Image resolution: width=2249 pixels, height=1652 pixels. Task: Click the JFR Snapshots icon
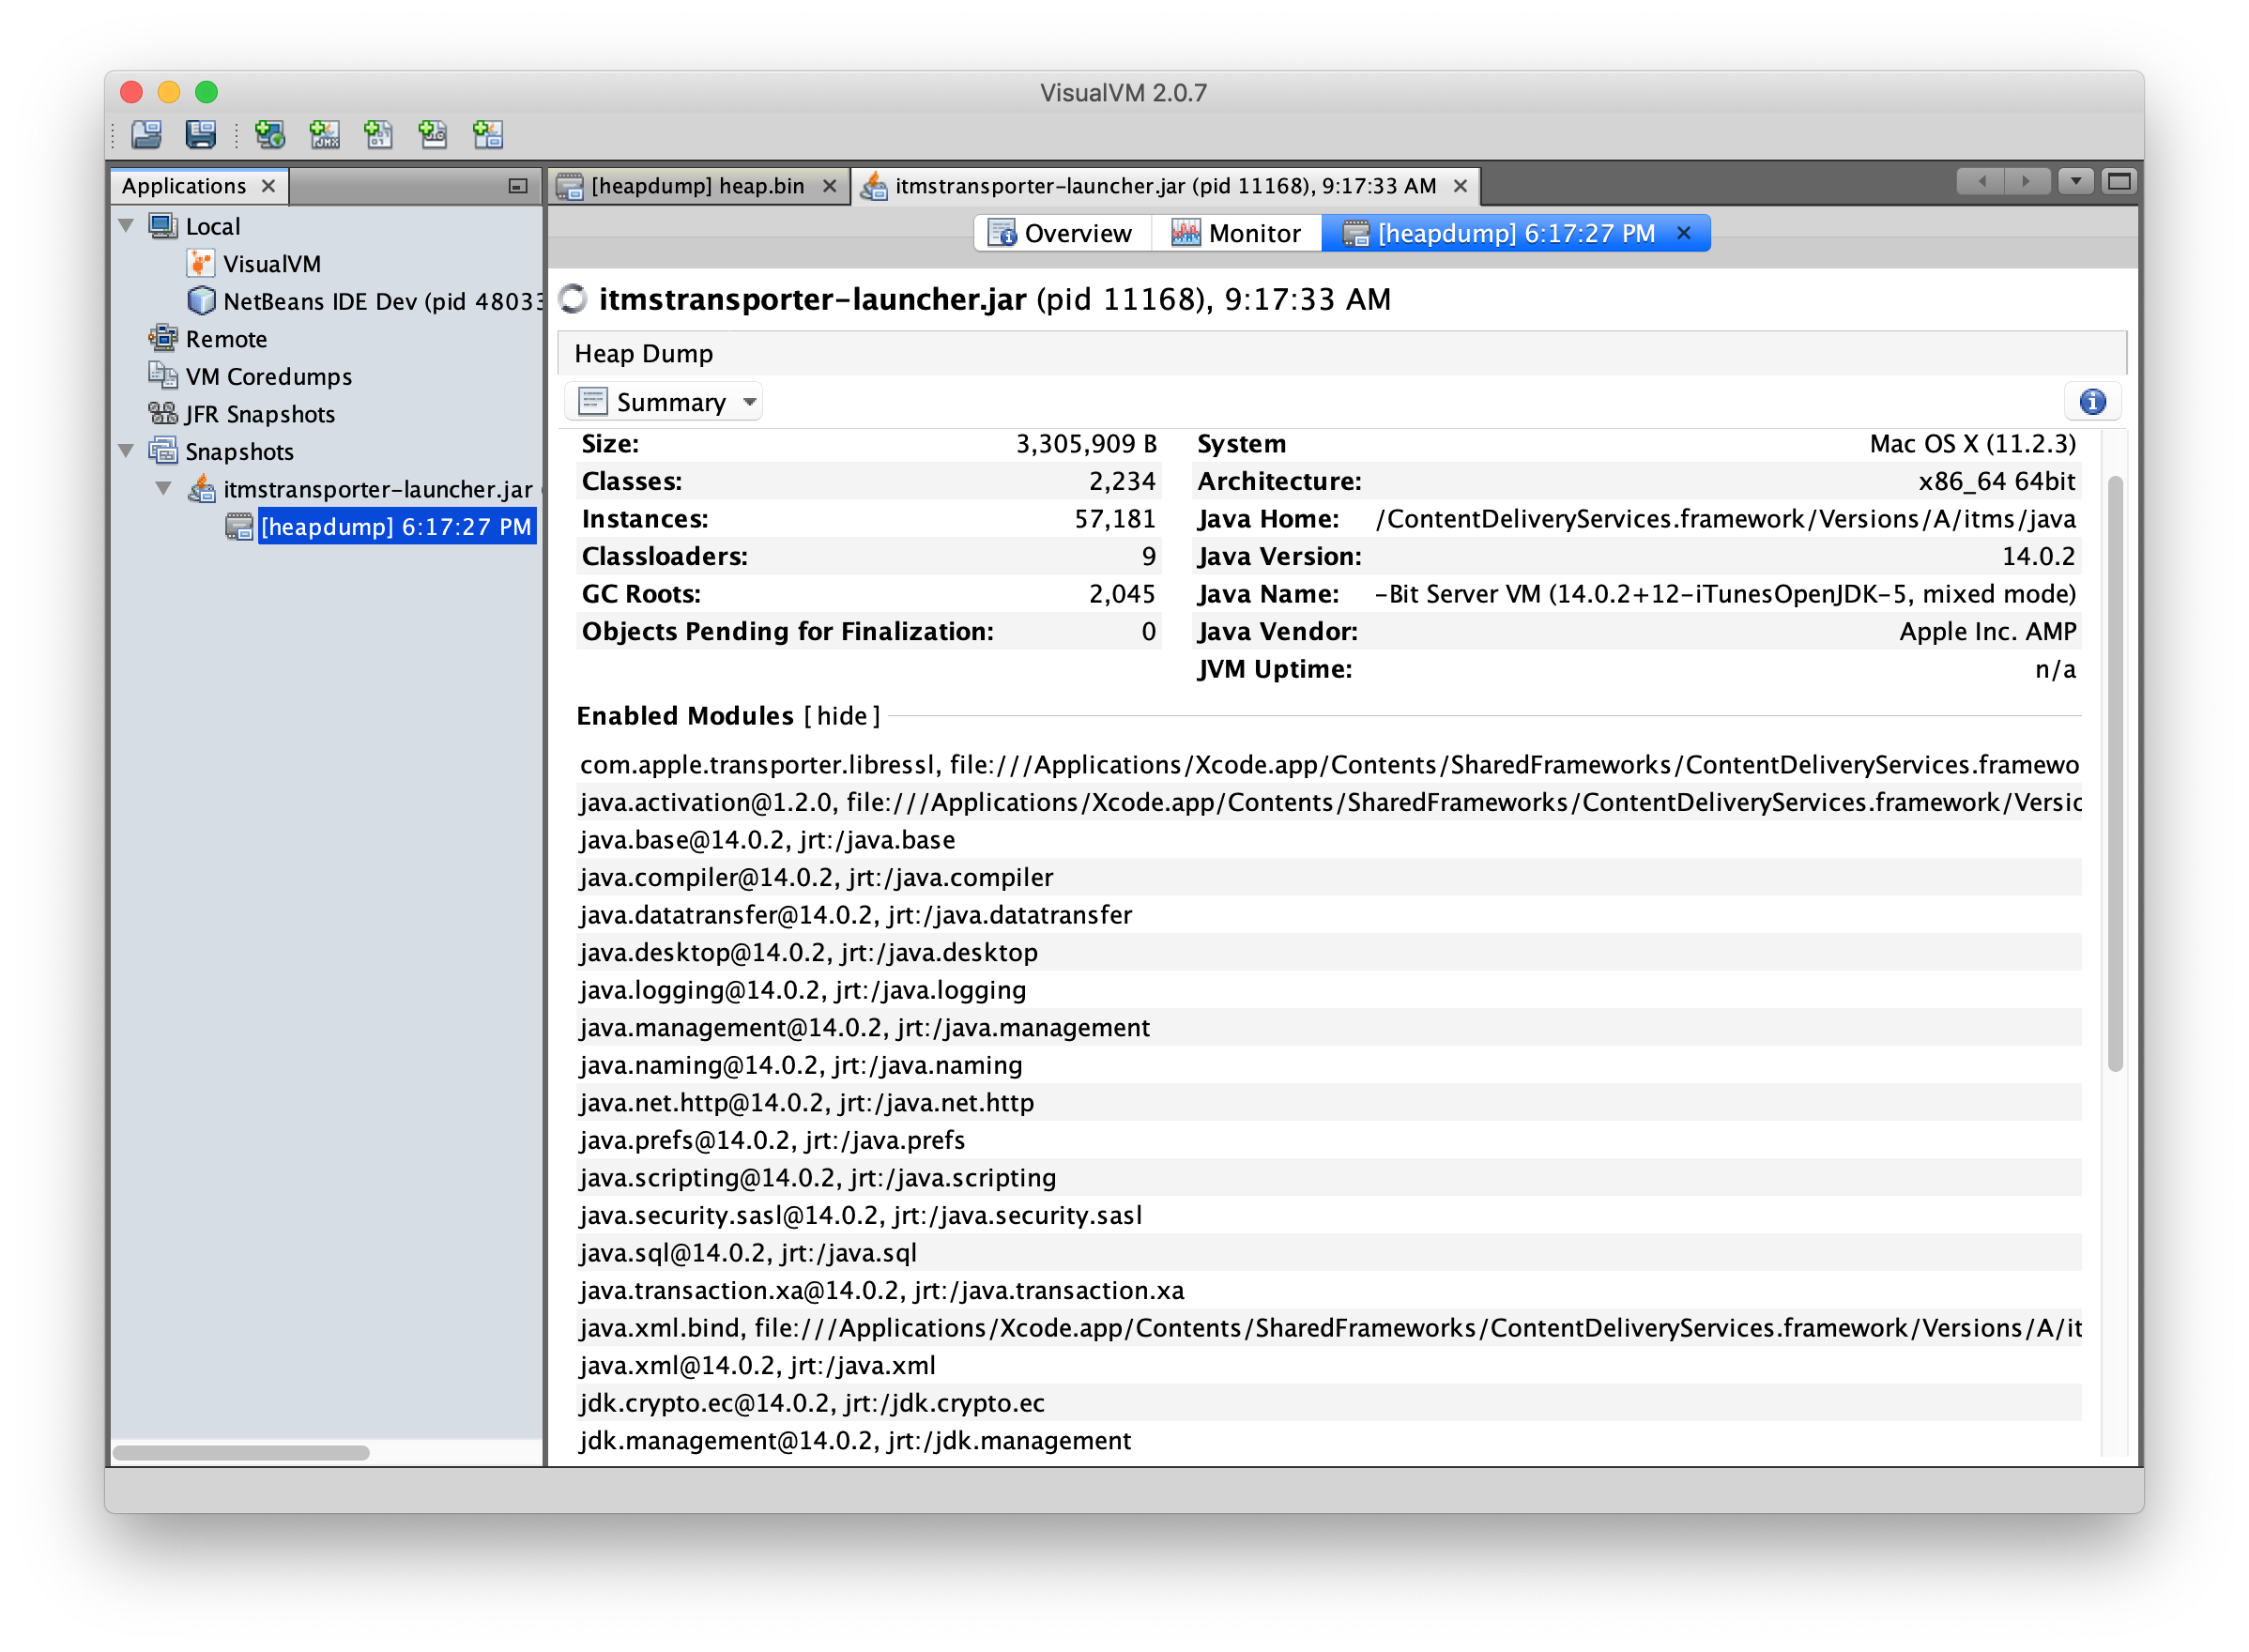163,414
